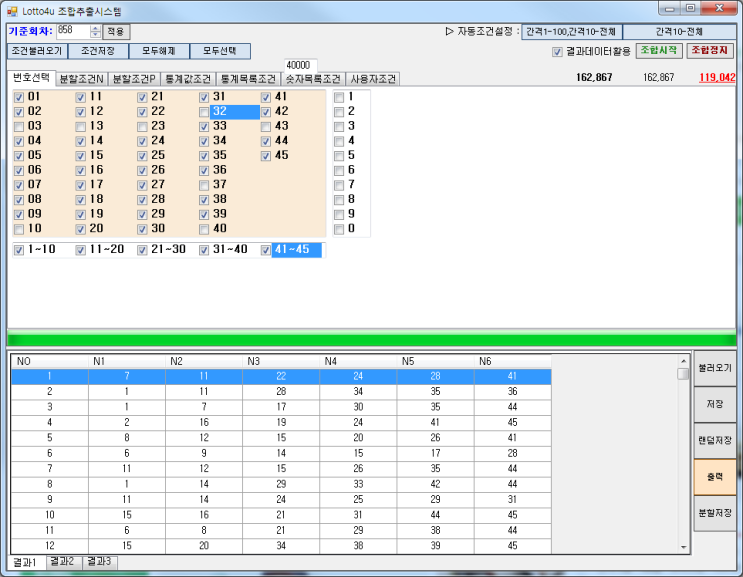Check the number 23 checkbox
The height and width of the screenshot is (577, 743).
142,127
